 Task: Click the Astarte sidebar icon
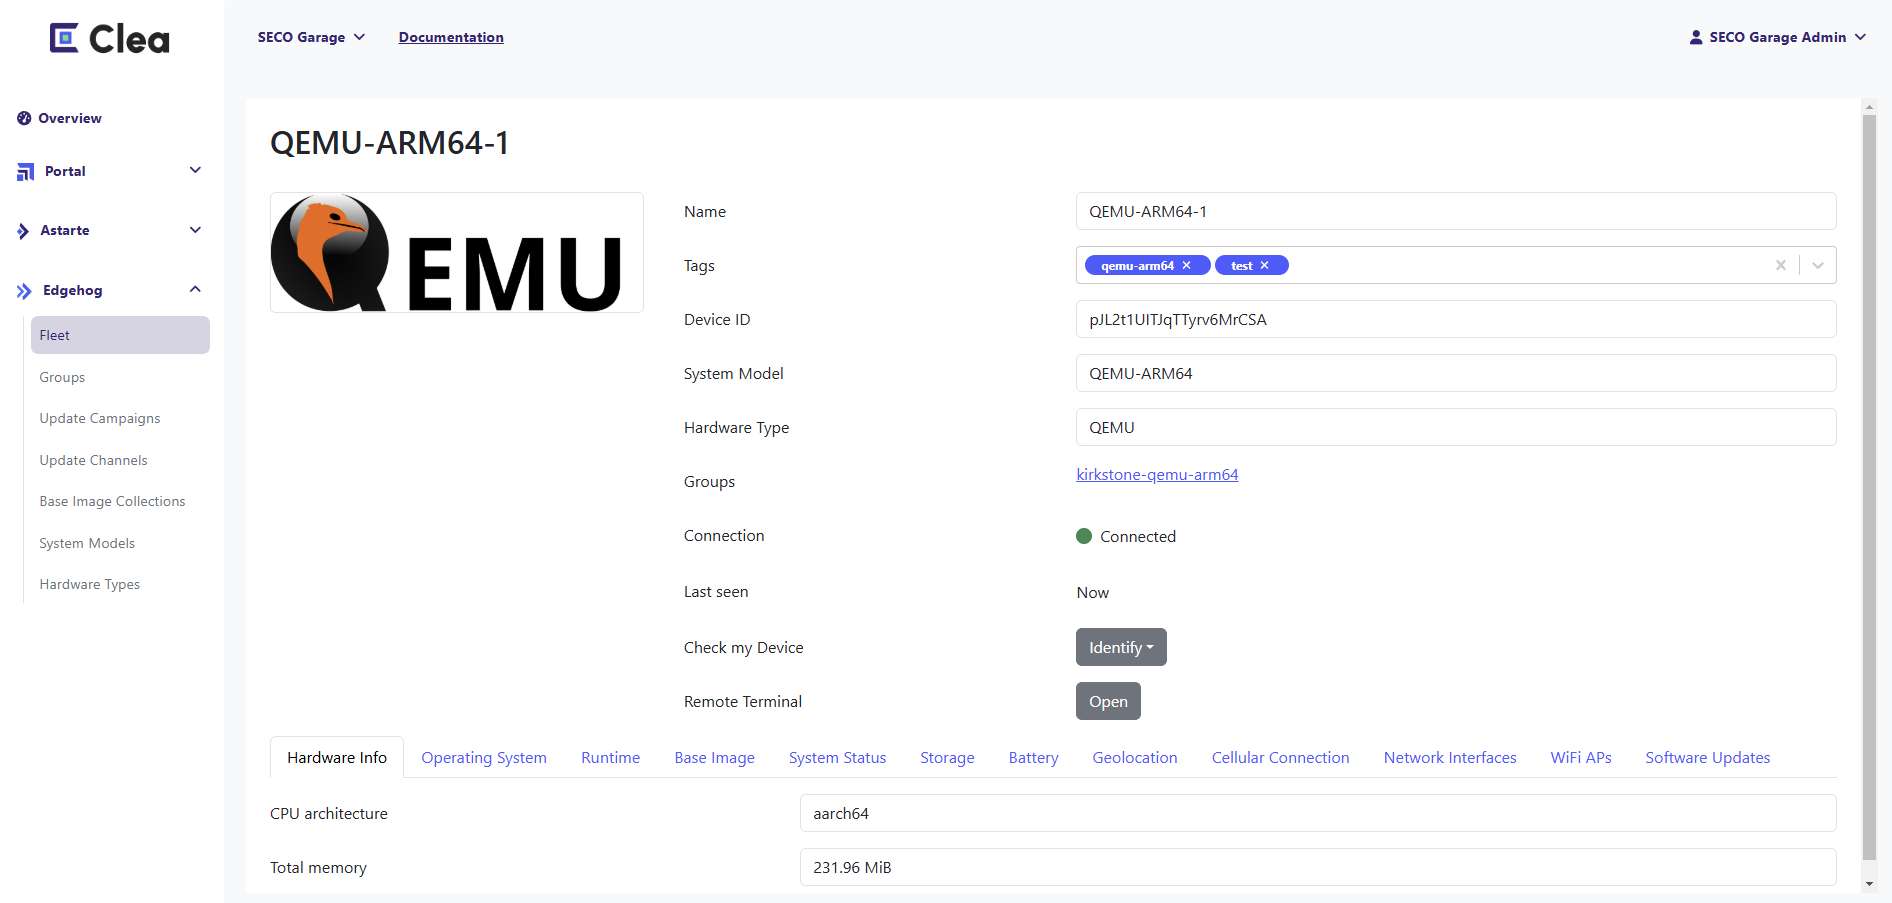coord(23,231)
